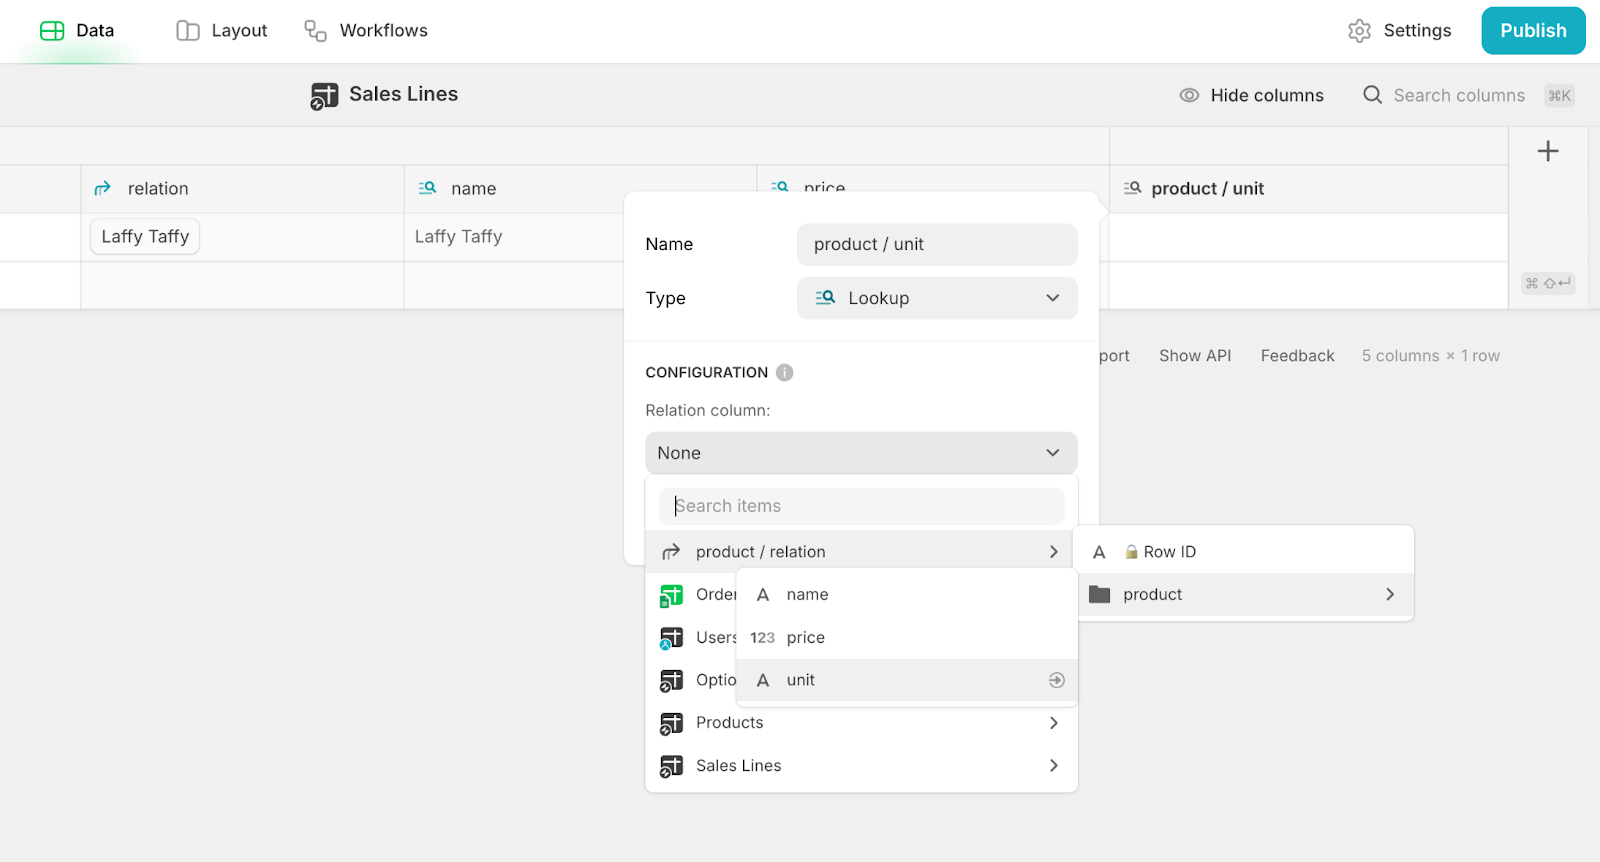Click the 5 columns × 1 row status
Image resolution: width=1600 pixels, height=862 pixels.
pos(1430,356)
